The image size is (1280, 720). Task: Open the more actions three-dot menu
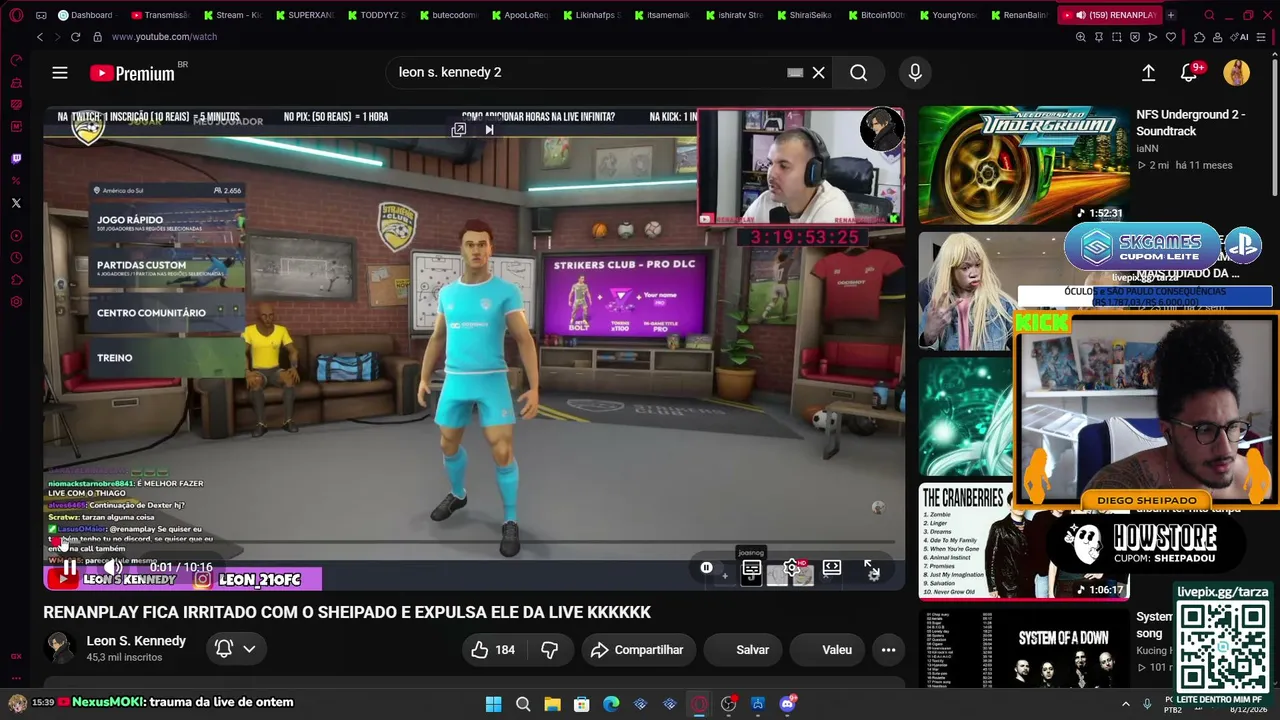(x=888, y=650)
